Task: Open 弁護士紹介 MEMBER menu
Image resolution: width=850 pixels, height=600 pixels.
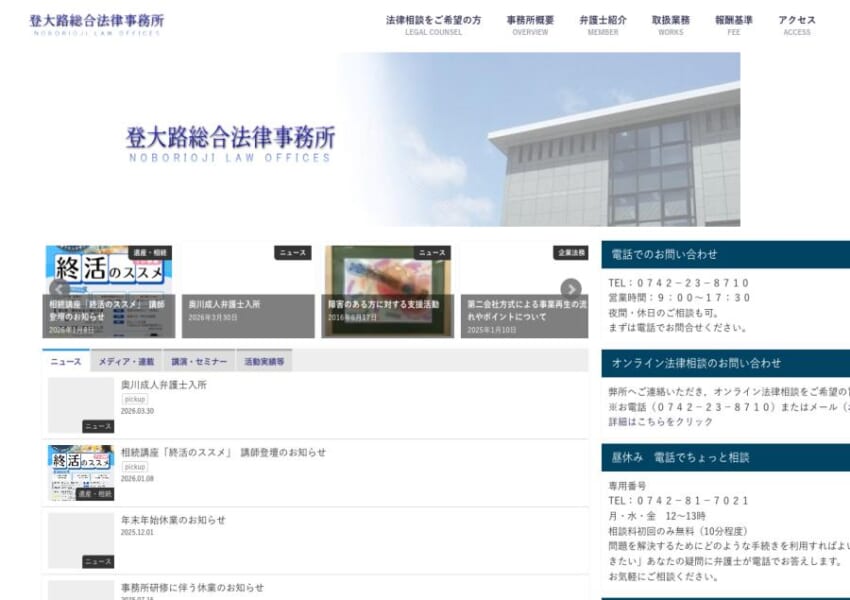Action: point(603,25)
